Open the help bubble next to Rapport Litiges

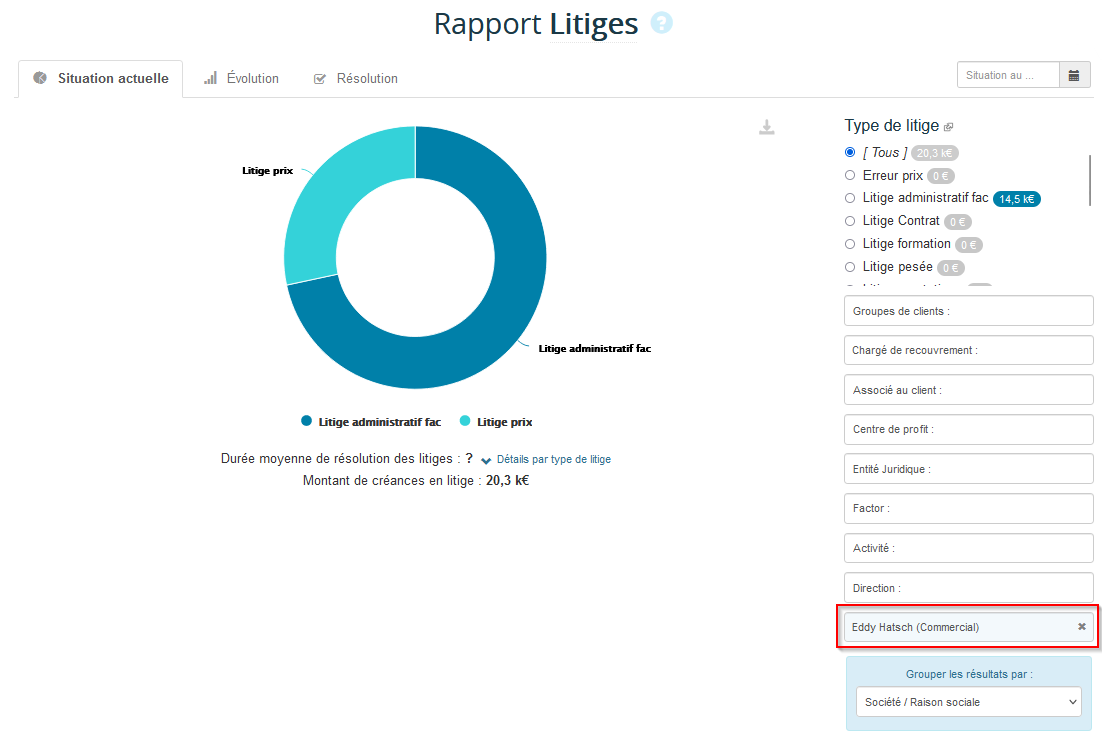(661, 23)
